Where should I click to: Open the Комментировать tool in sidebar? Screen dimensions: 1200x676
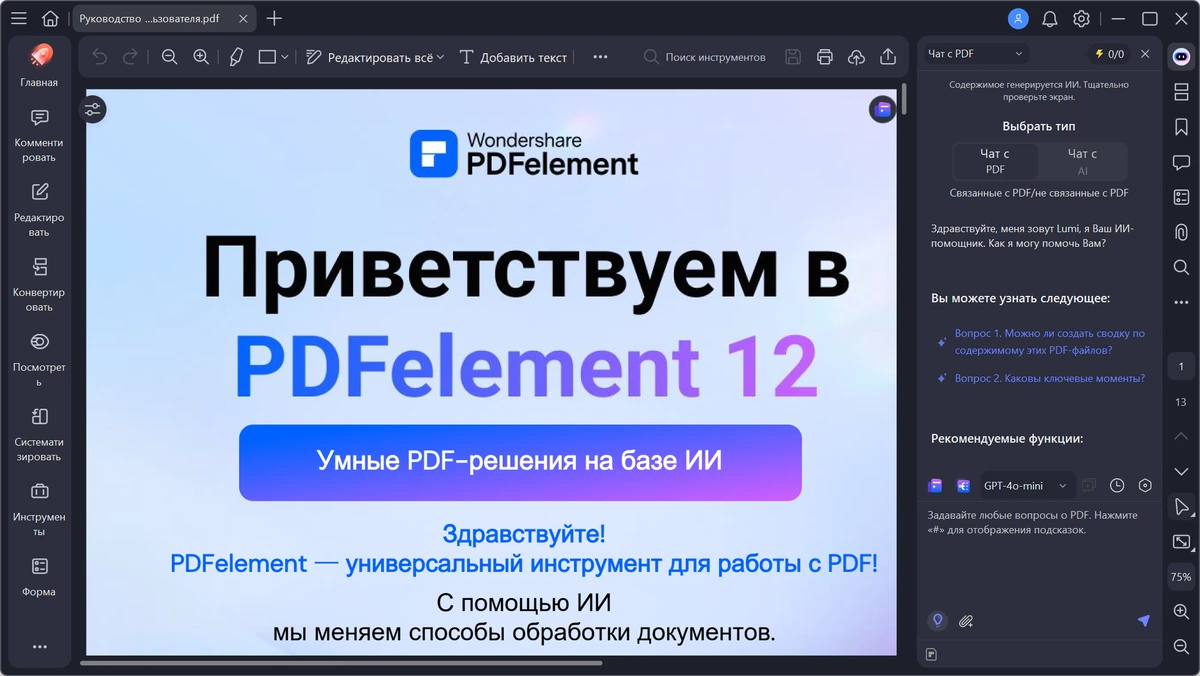[x=39, y=135]
